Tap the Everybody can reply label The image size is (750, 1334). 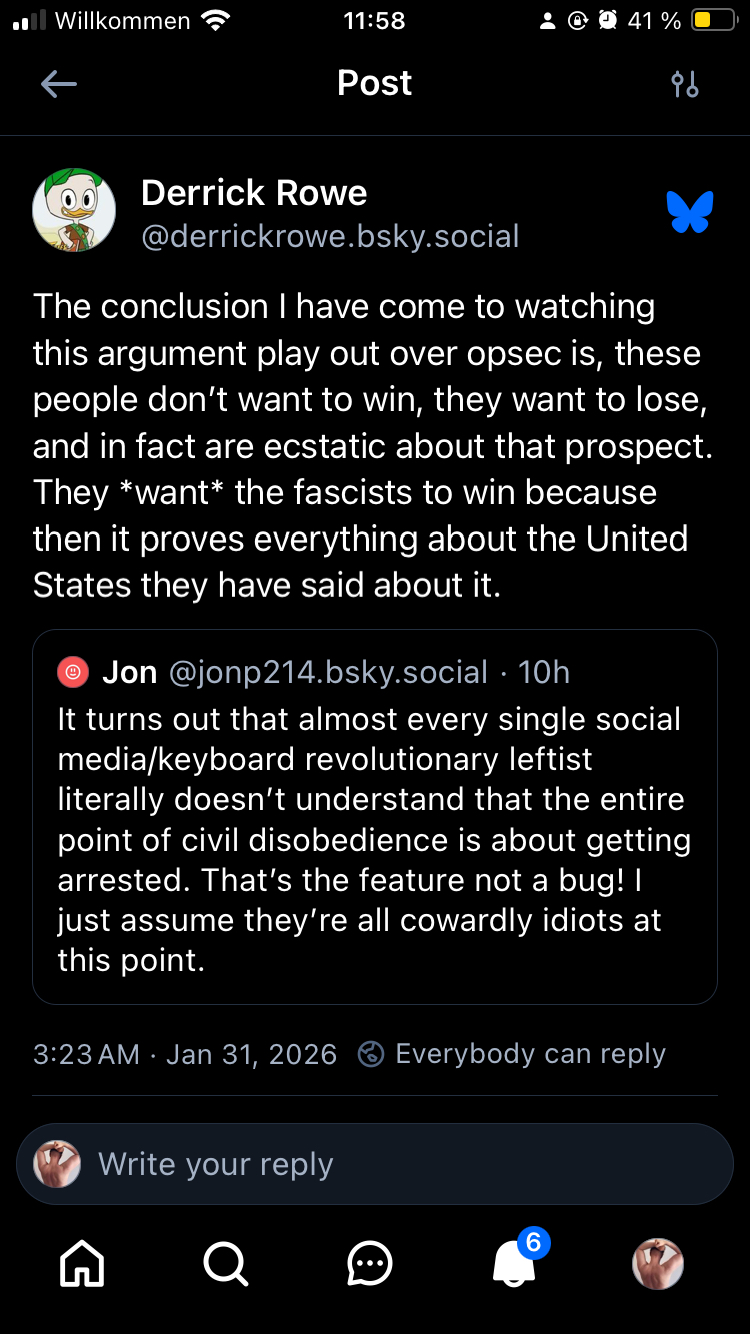tap(530, 1054)
